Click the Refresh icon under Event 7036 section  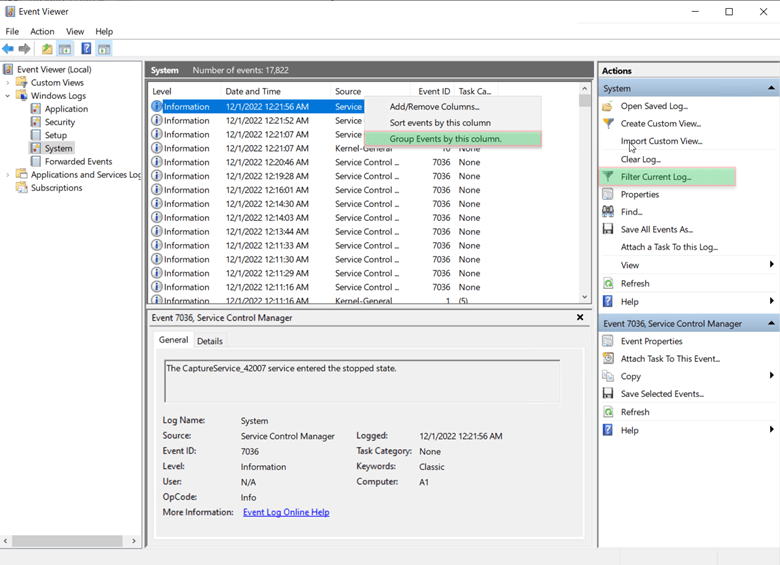pos(608,412)
